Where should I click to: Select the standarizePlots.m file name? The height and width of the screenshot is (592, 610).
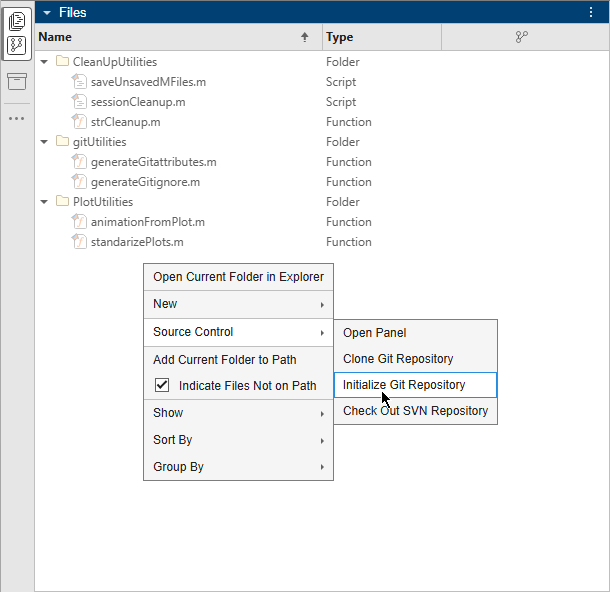[137, 242]
